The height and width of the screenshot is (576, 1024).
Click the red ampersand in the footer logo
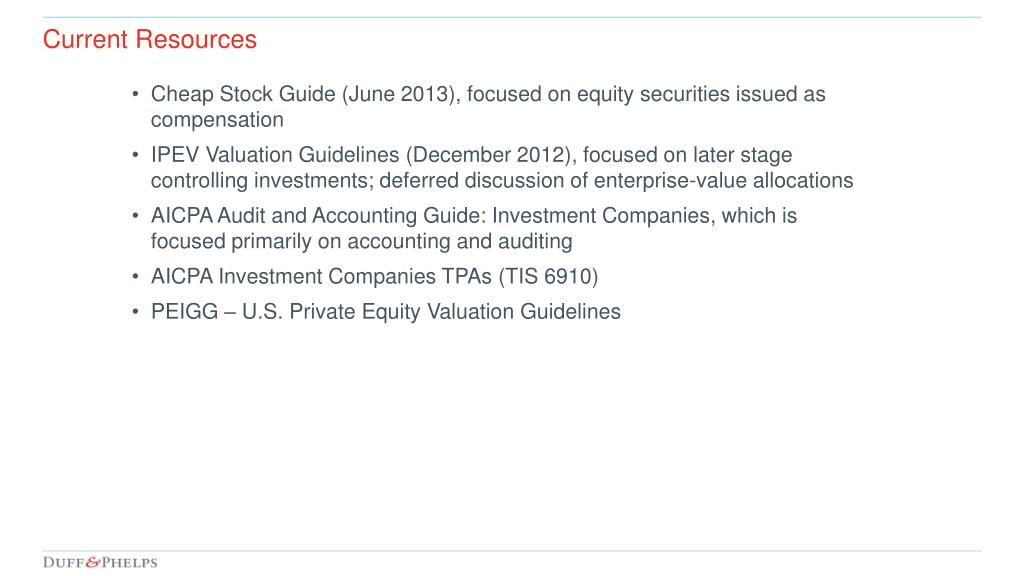94,562
